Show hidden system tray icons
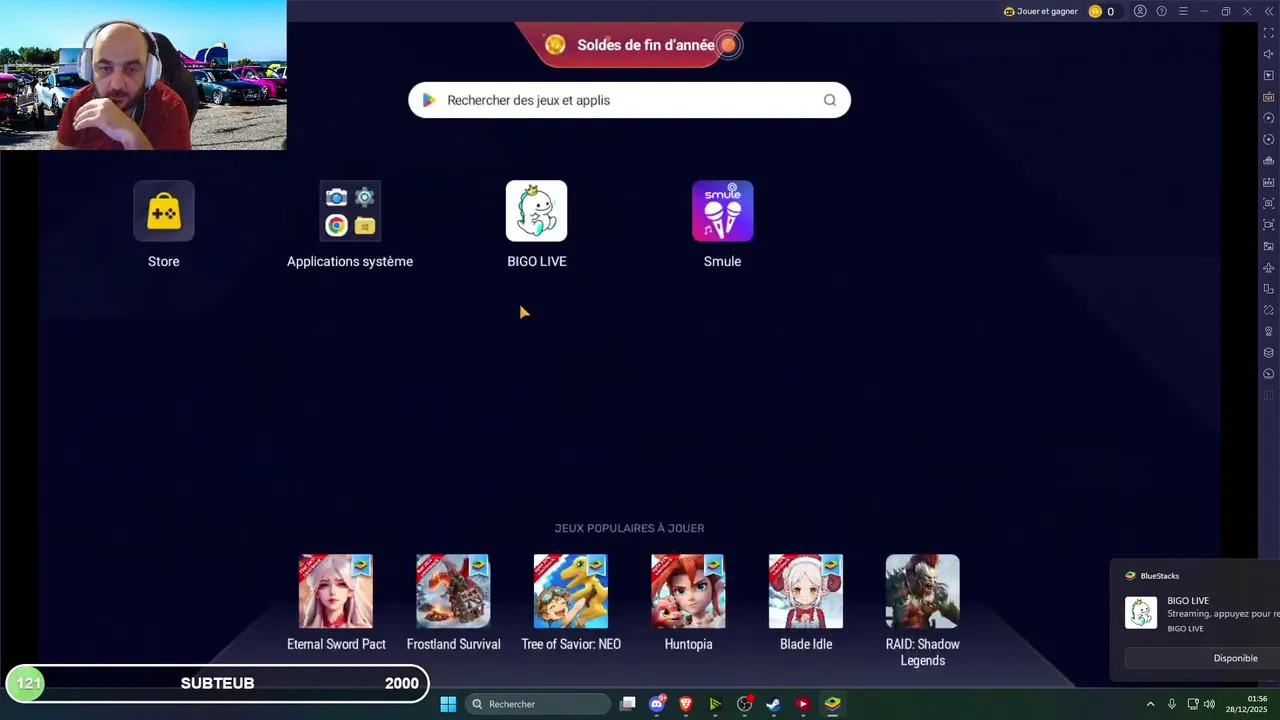 (1150, 704)
